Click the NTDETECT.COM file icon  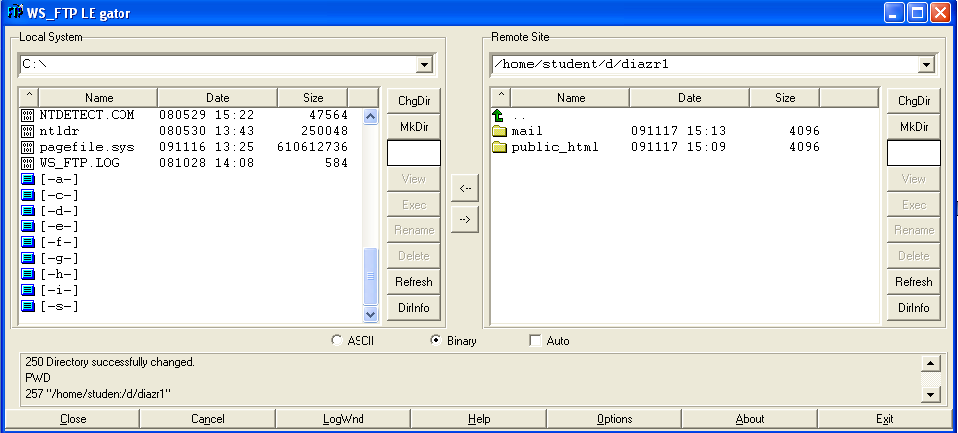pos(27,115)
